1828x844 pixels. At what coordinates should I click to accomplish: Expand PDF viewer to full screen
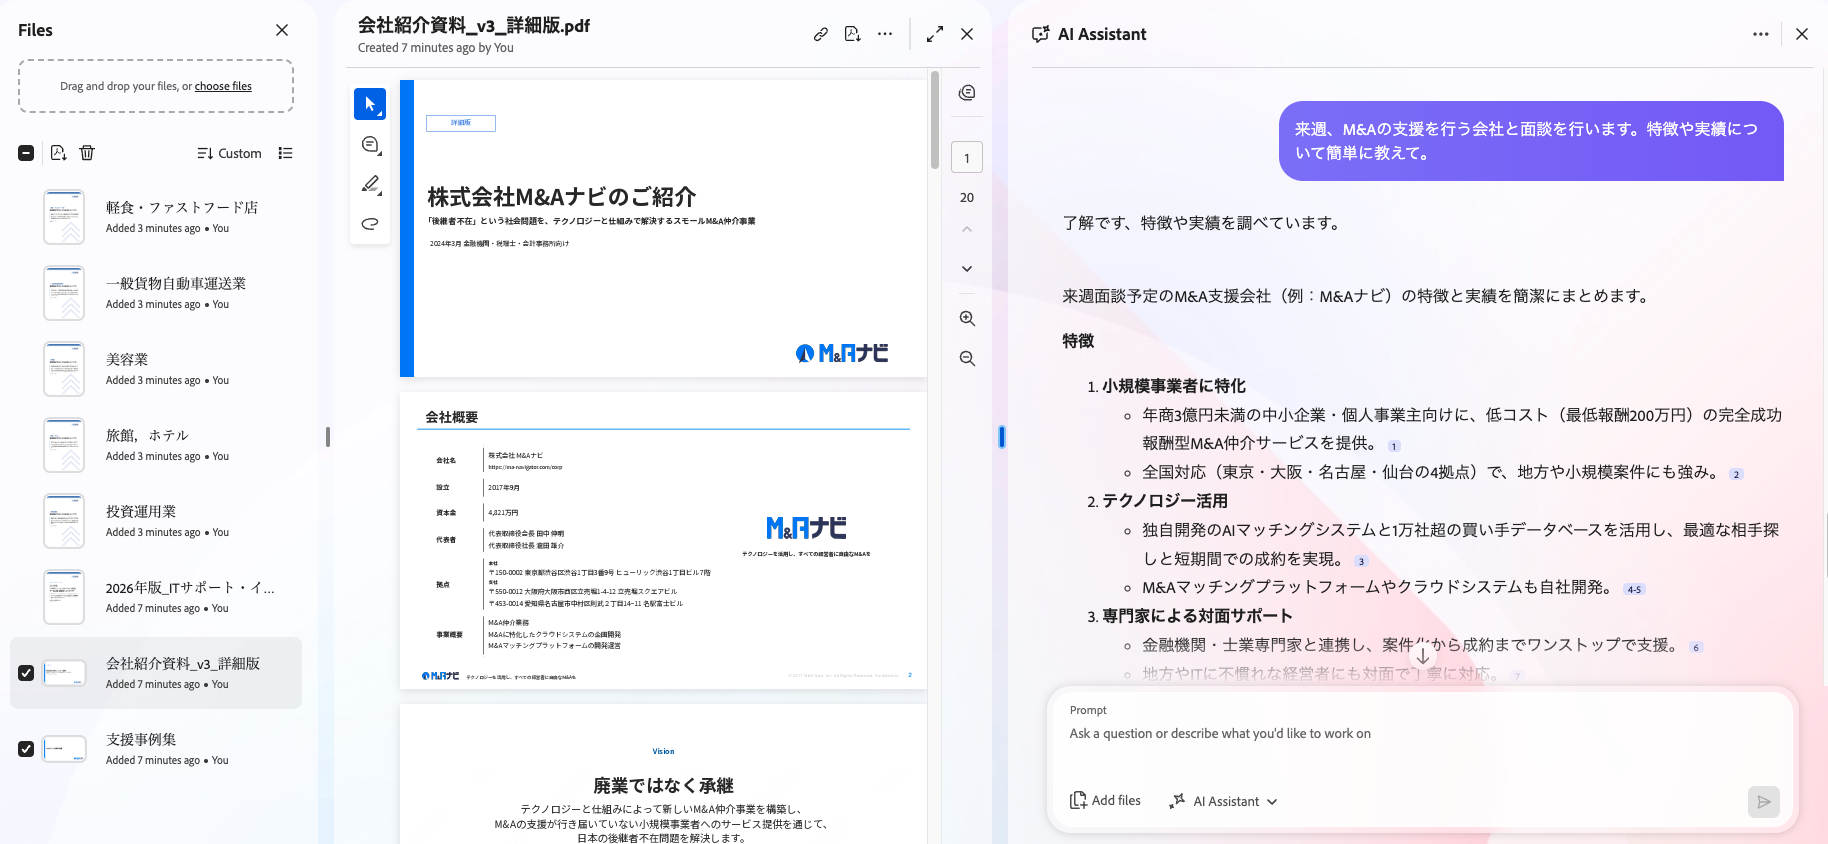pyautogui.click(x=935, y=34)
